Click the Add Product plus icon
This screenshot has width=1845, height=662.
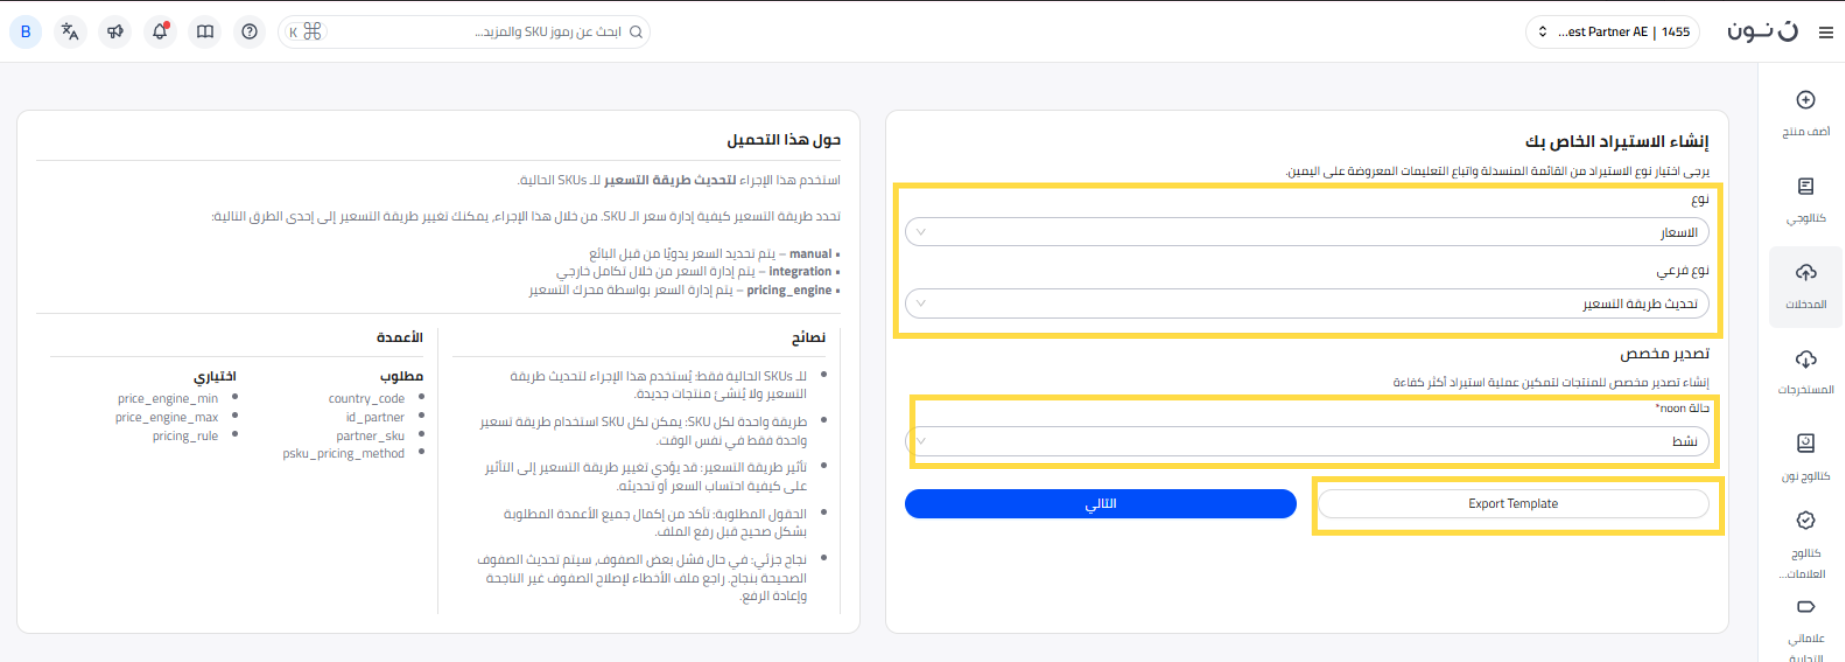tap(1805, 100)
